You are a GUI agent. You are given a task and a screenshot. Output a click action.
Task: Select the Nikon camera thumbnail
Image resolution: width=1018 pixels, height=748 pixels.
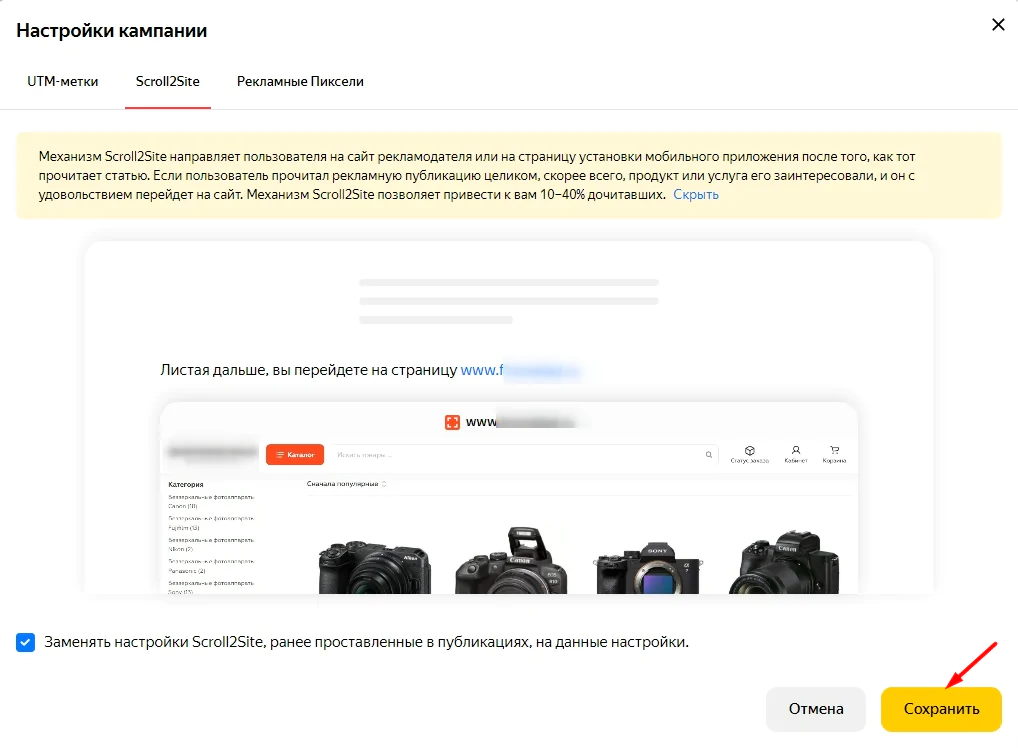[375, 566]
